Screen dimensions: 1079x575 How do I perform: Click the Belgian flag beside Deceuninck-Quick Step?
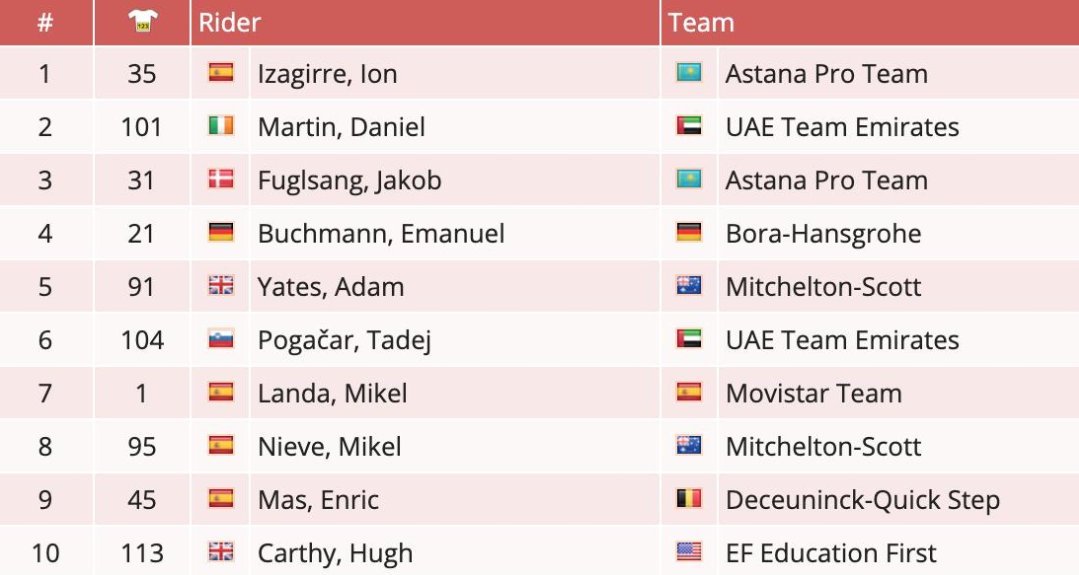pyautogui.click(x=689, y=499)
